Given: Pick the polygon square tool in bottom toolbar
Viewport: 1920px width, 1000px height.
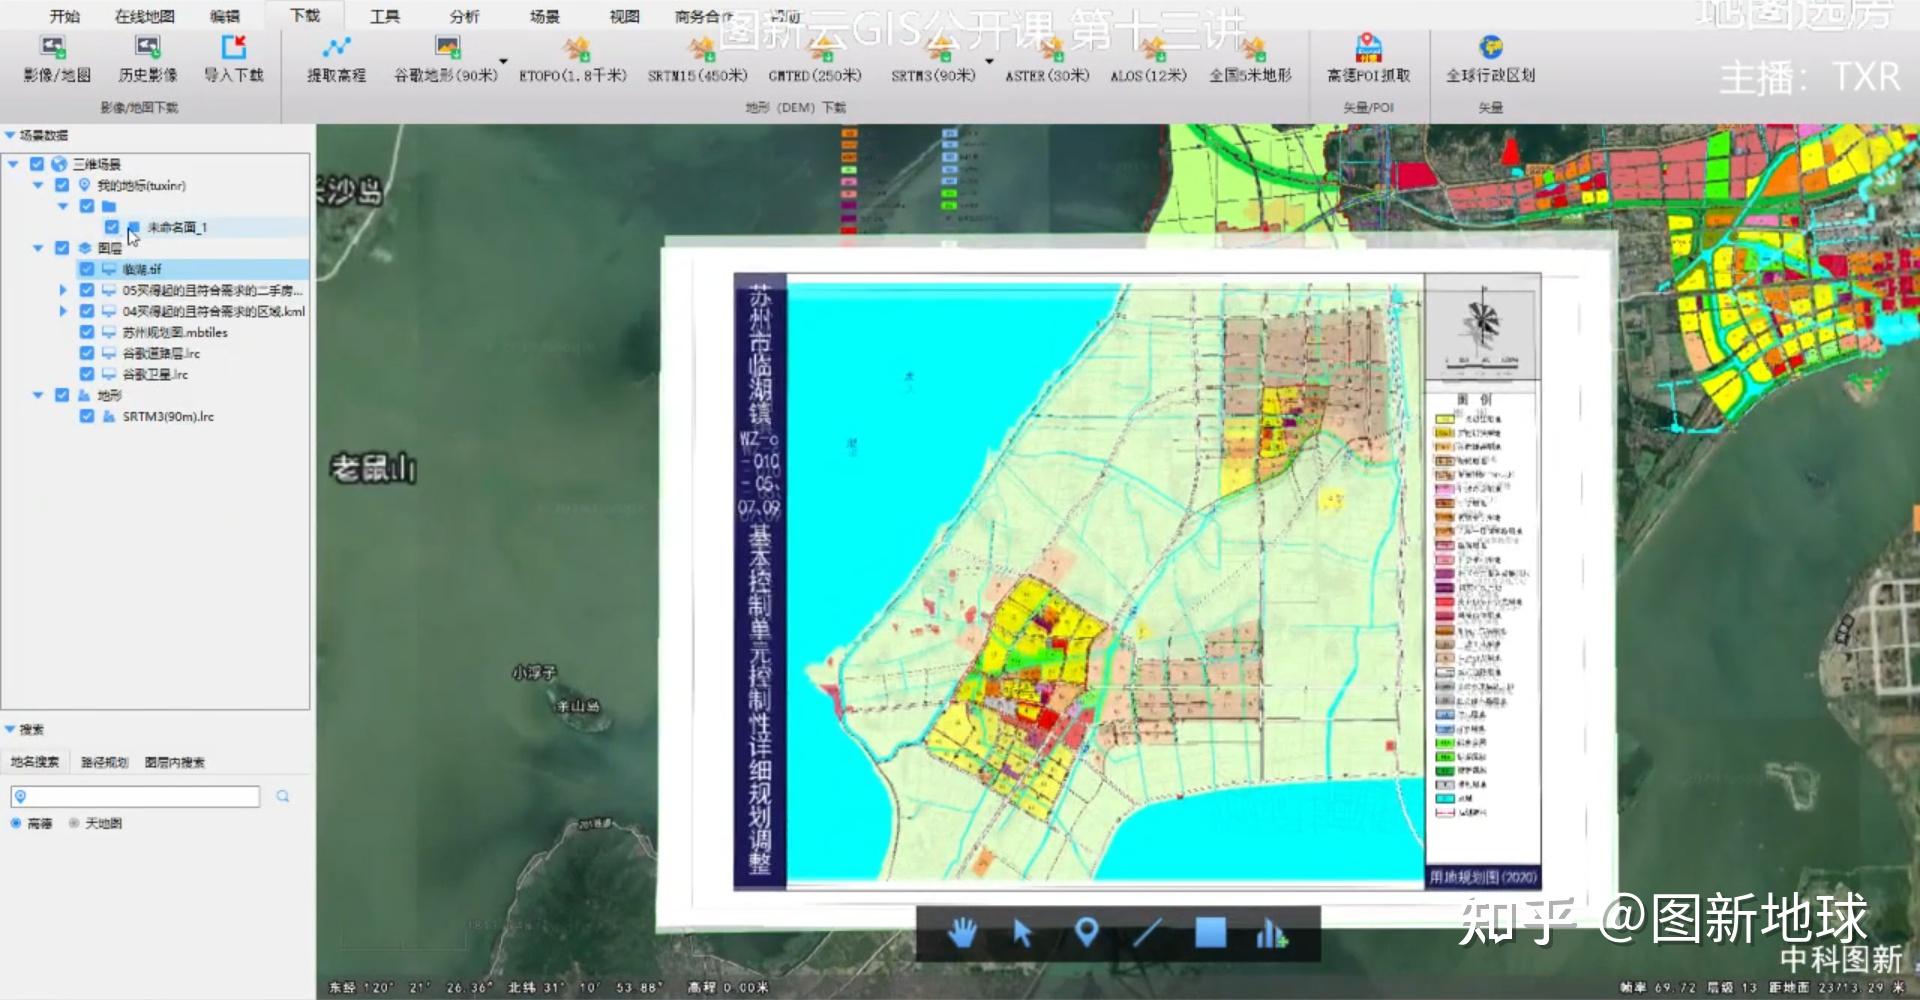Looking at the screenshot, I should pyautogui.click(x=1210, y=933).
